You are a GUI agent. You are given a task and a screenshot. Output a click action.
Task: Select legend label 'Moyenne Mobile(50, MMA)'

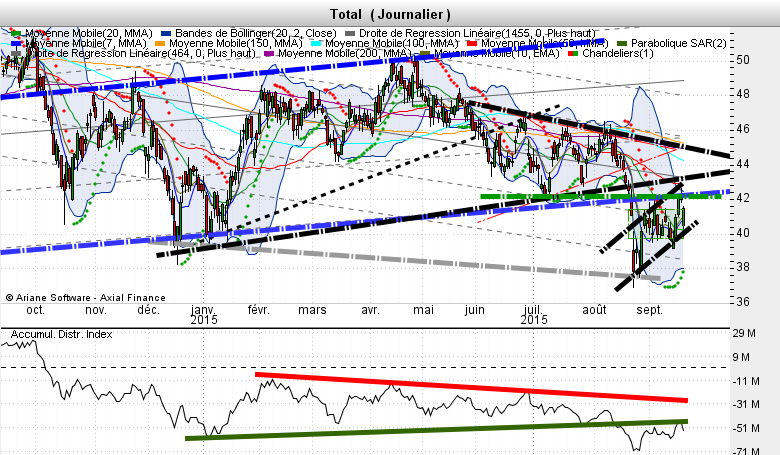pyautogui.click(x=545, y=43)
